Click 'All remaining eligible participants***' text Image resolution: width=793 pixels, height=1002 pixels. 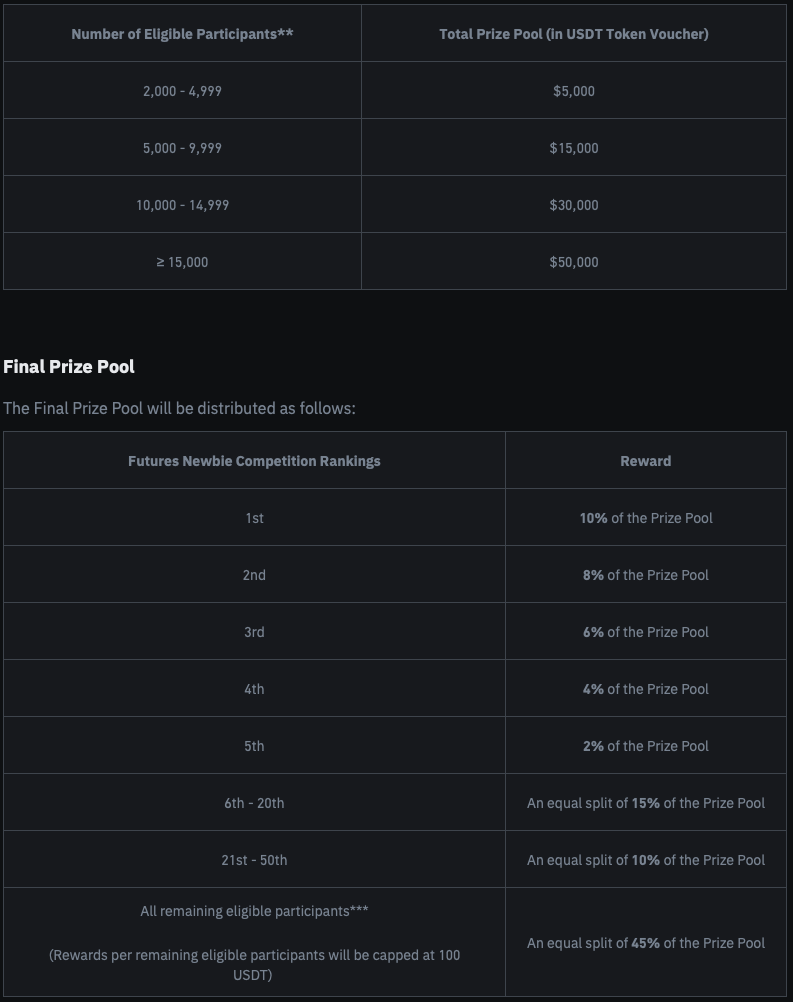(254, 911)
